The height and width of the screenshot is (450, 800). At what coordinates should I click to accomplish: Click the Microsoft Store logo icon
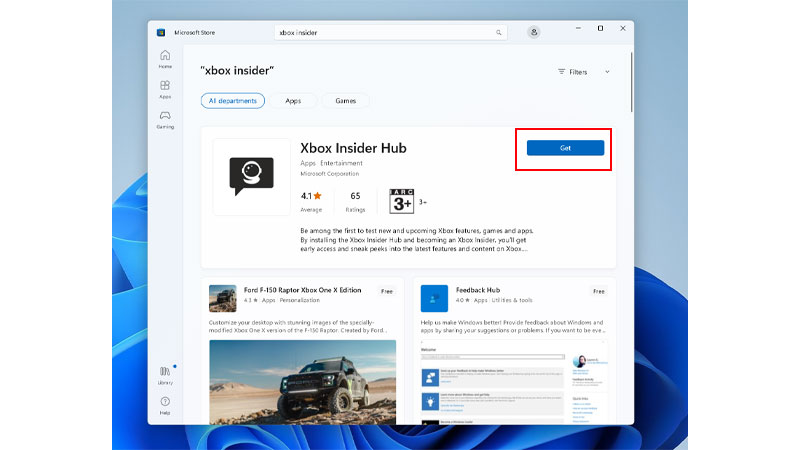click(161, 32)
